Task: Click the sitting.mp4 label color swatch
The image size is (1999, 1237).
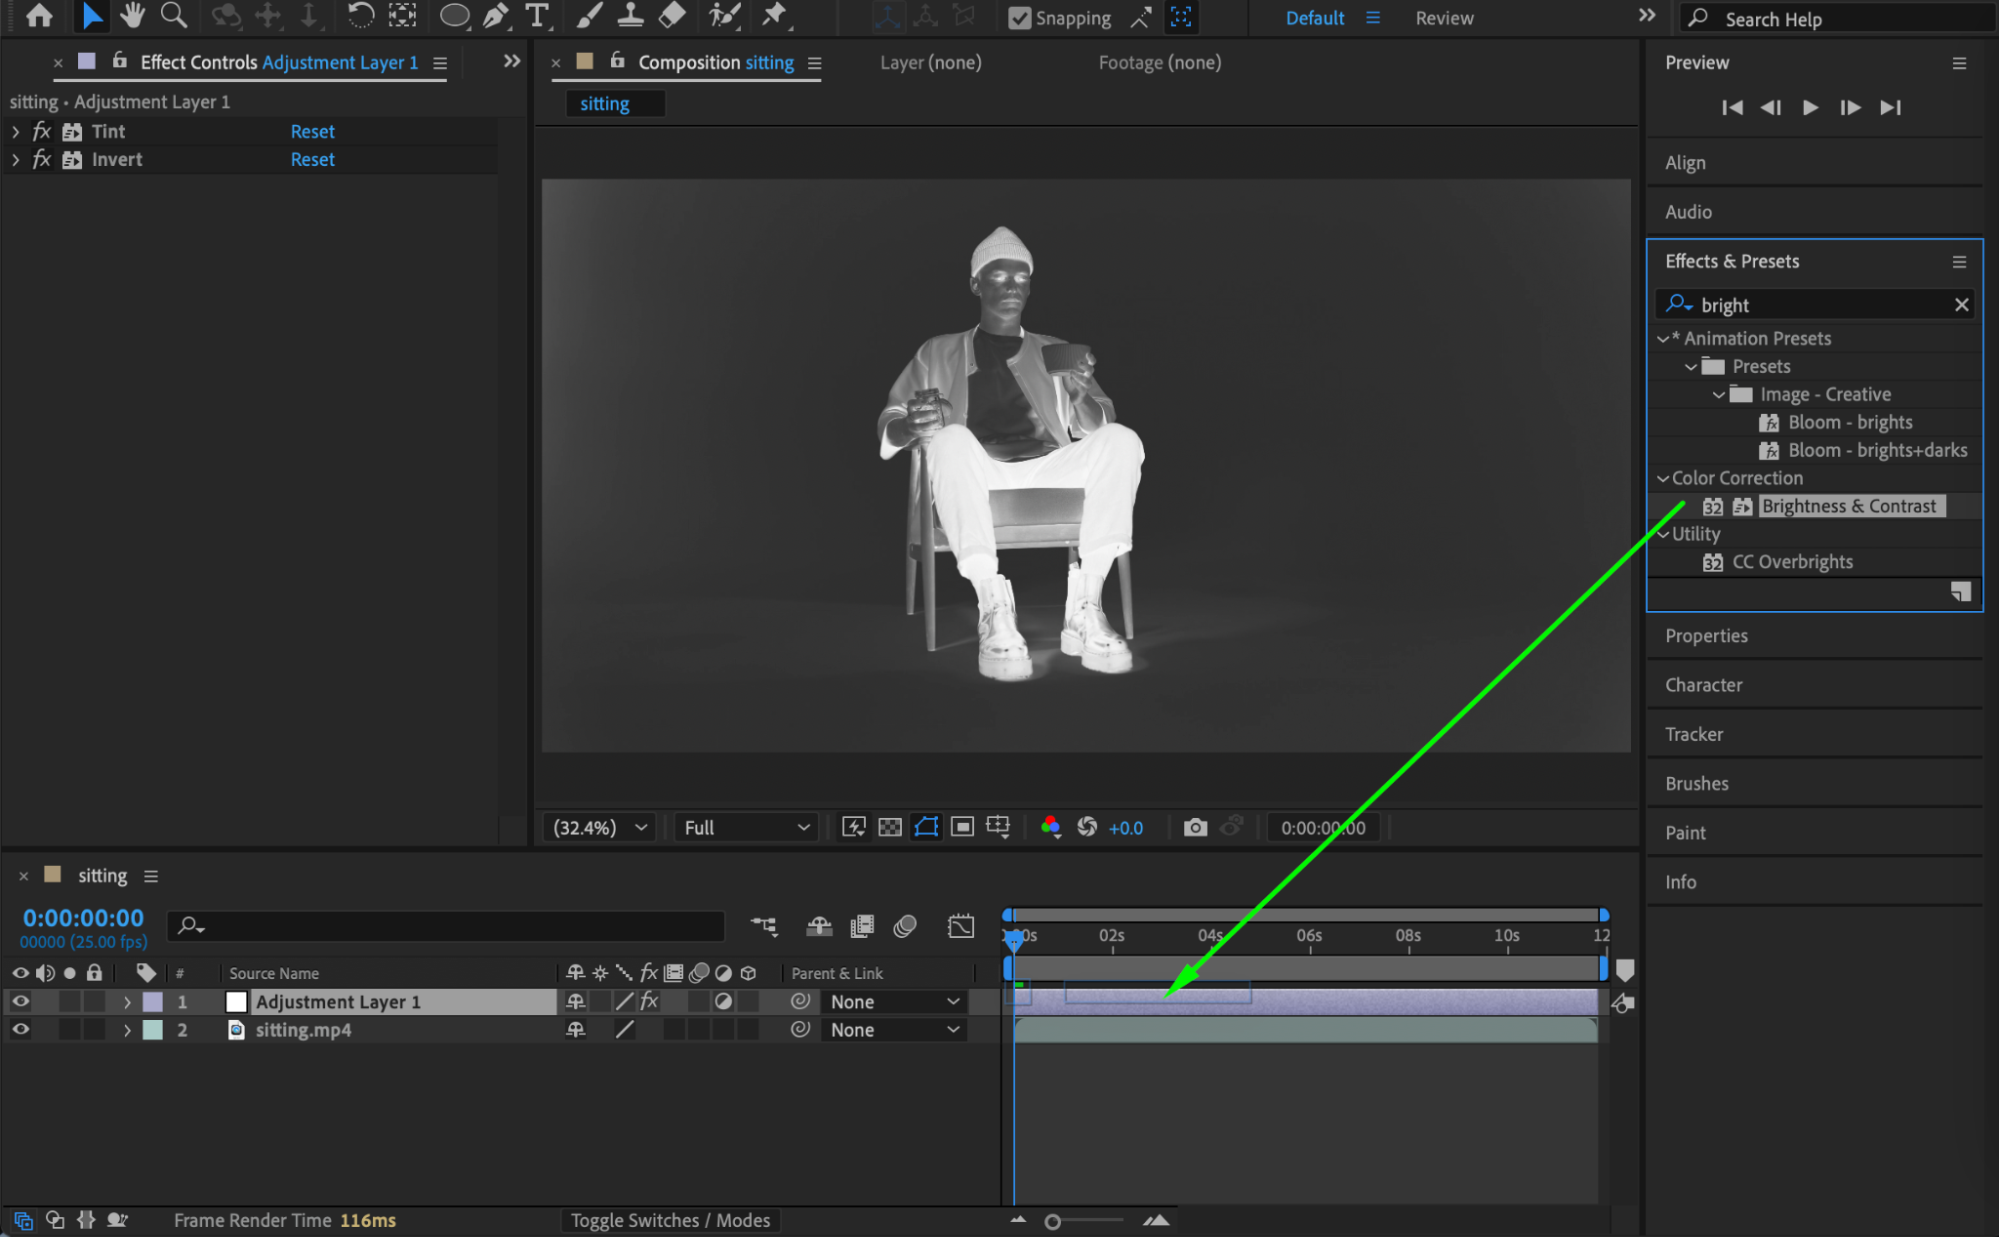Action: (153, 1029)
